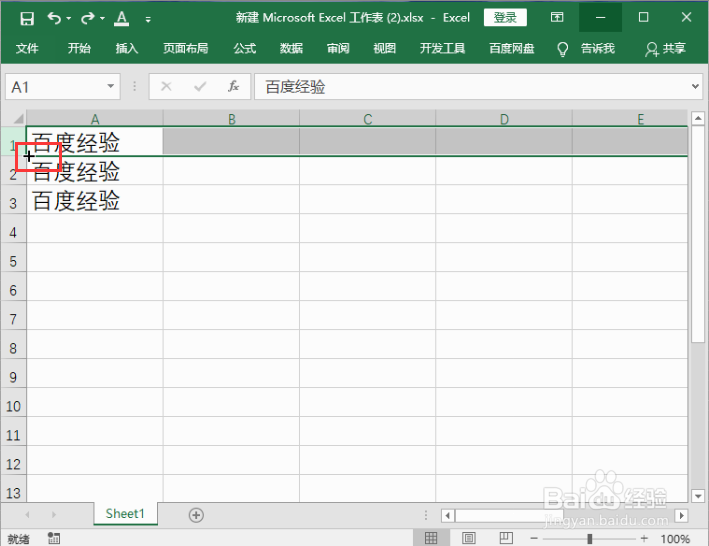The height and width of the screenshot is (546, 709).
Task: Click the 100% zoom level text
Action: (675, 539)
